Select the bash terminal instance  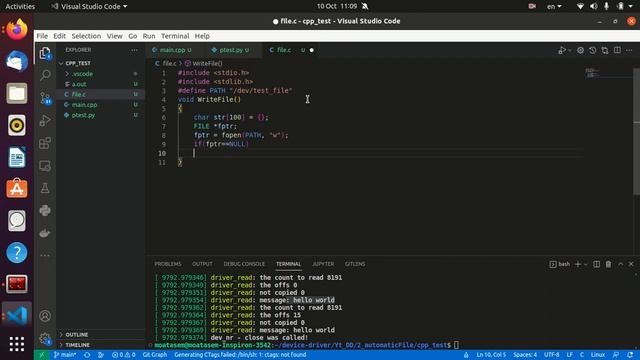[x=560, y=264]
